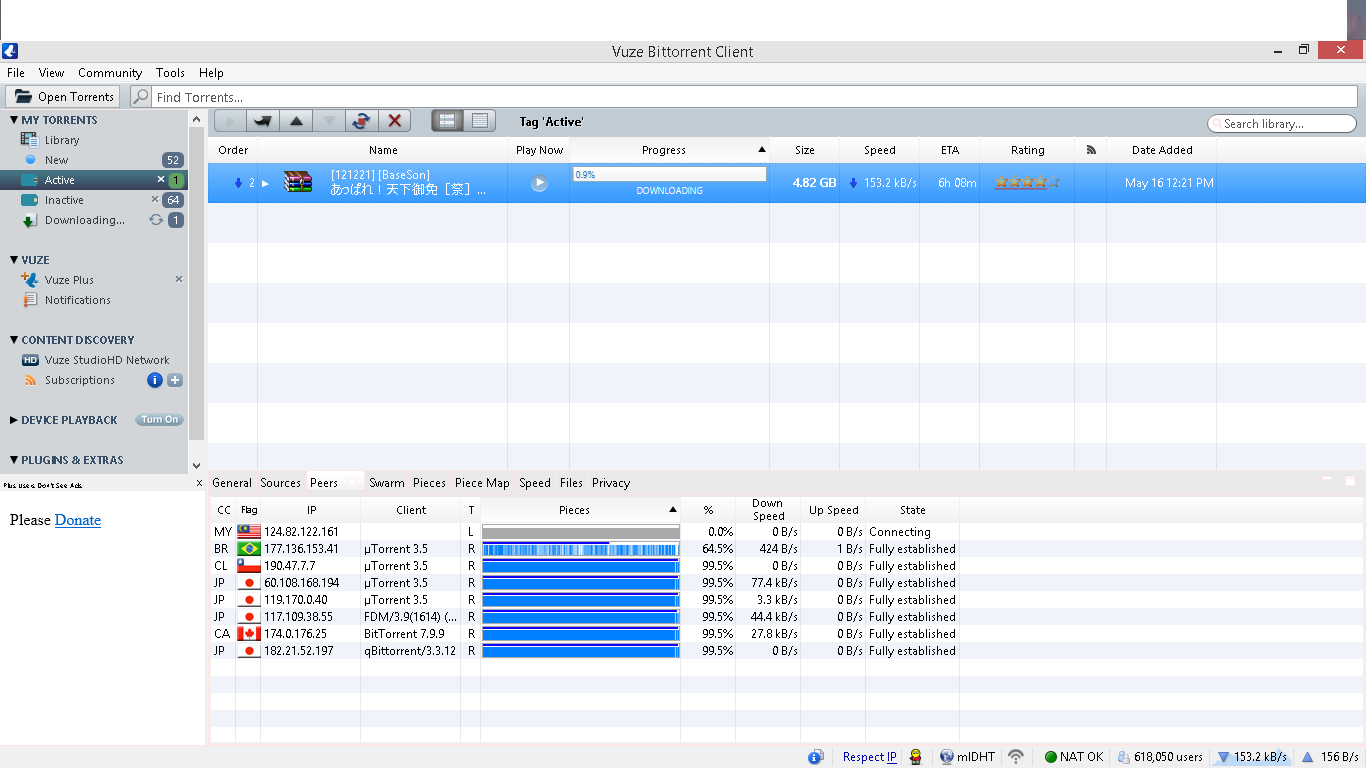Expand the DEVICE PLAYBACK section

(x=14, y=420)
